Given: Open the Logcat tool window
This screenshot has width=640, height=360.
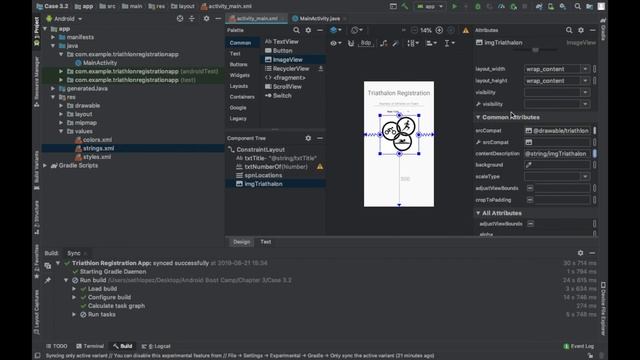Looking at the screenshot, I should tap(156, 346).
